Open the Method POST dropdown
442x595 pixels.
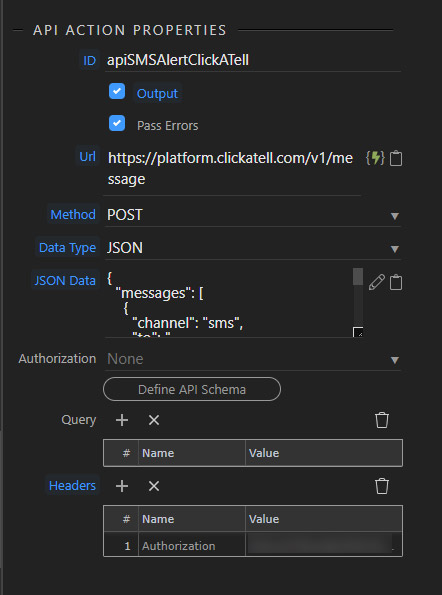[253, 215]
